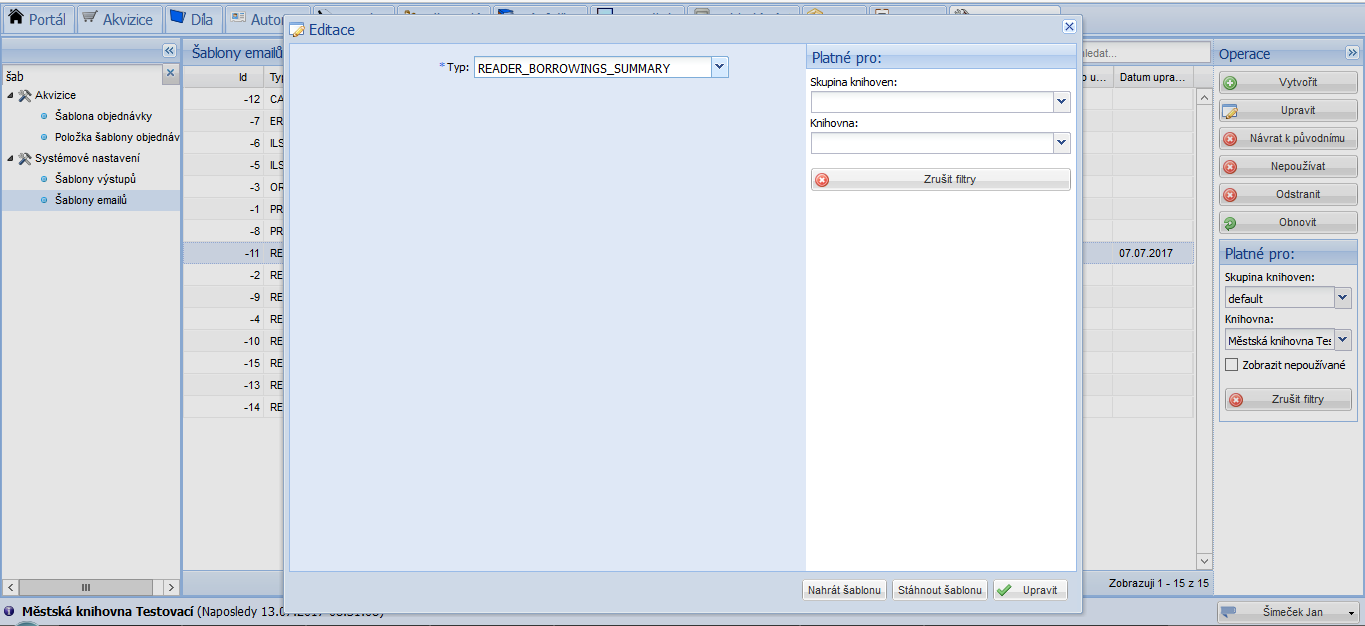Confirm with the Upravit checkmark button
The height and width of the screenshot is (626, 1365).
pyautogui.click(x=1030, y=590)
